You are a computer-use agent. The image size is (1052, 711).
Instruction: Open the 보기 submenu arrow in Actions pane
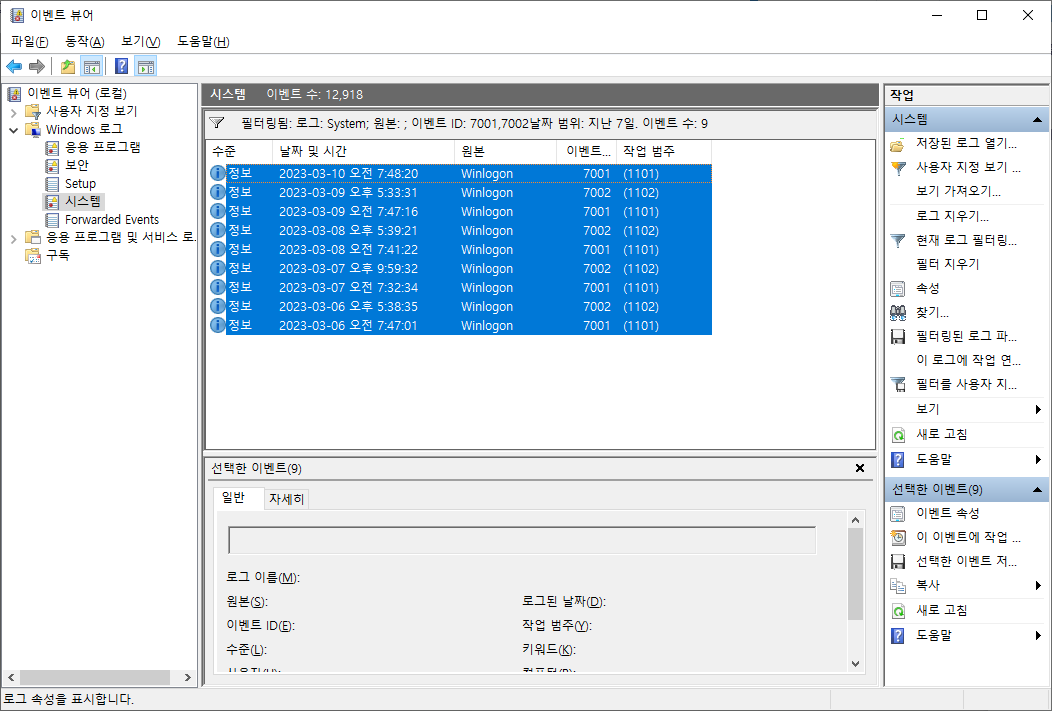point(1038,408)
